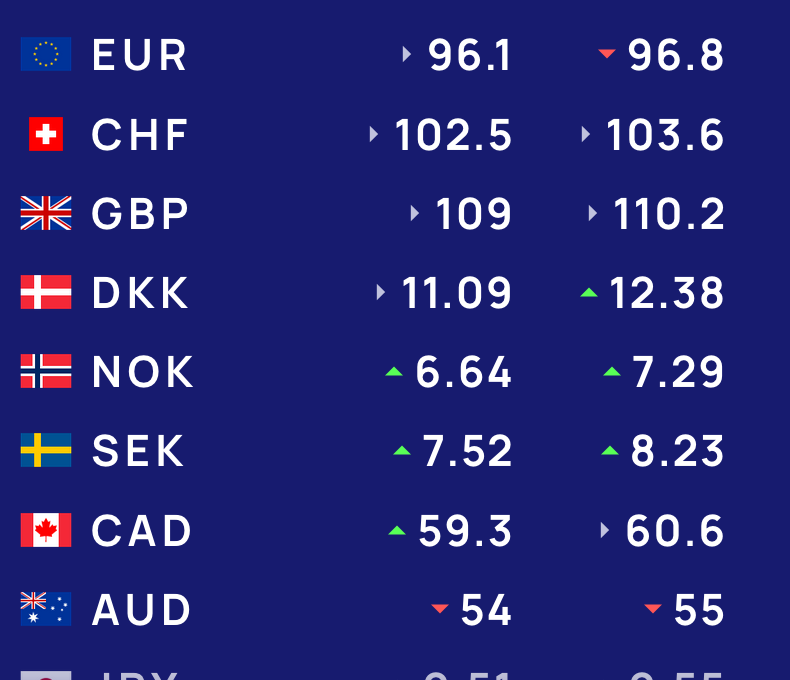Click the NOK rate value 7.29
Viewport: 790px width, 680px height.
coord(678,372)
